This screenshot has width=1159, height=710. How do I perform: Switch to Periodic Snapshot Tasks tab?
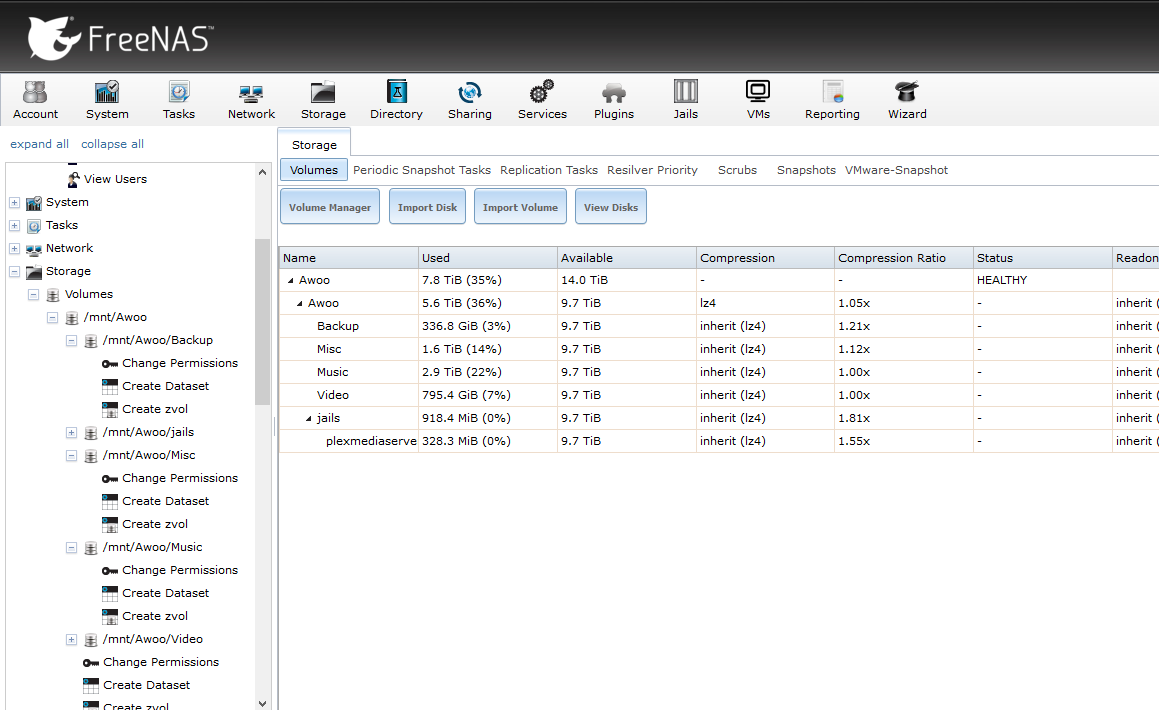[421, 170]
